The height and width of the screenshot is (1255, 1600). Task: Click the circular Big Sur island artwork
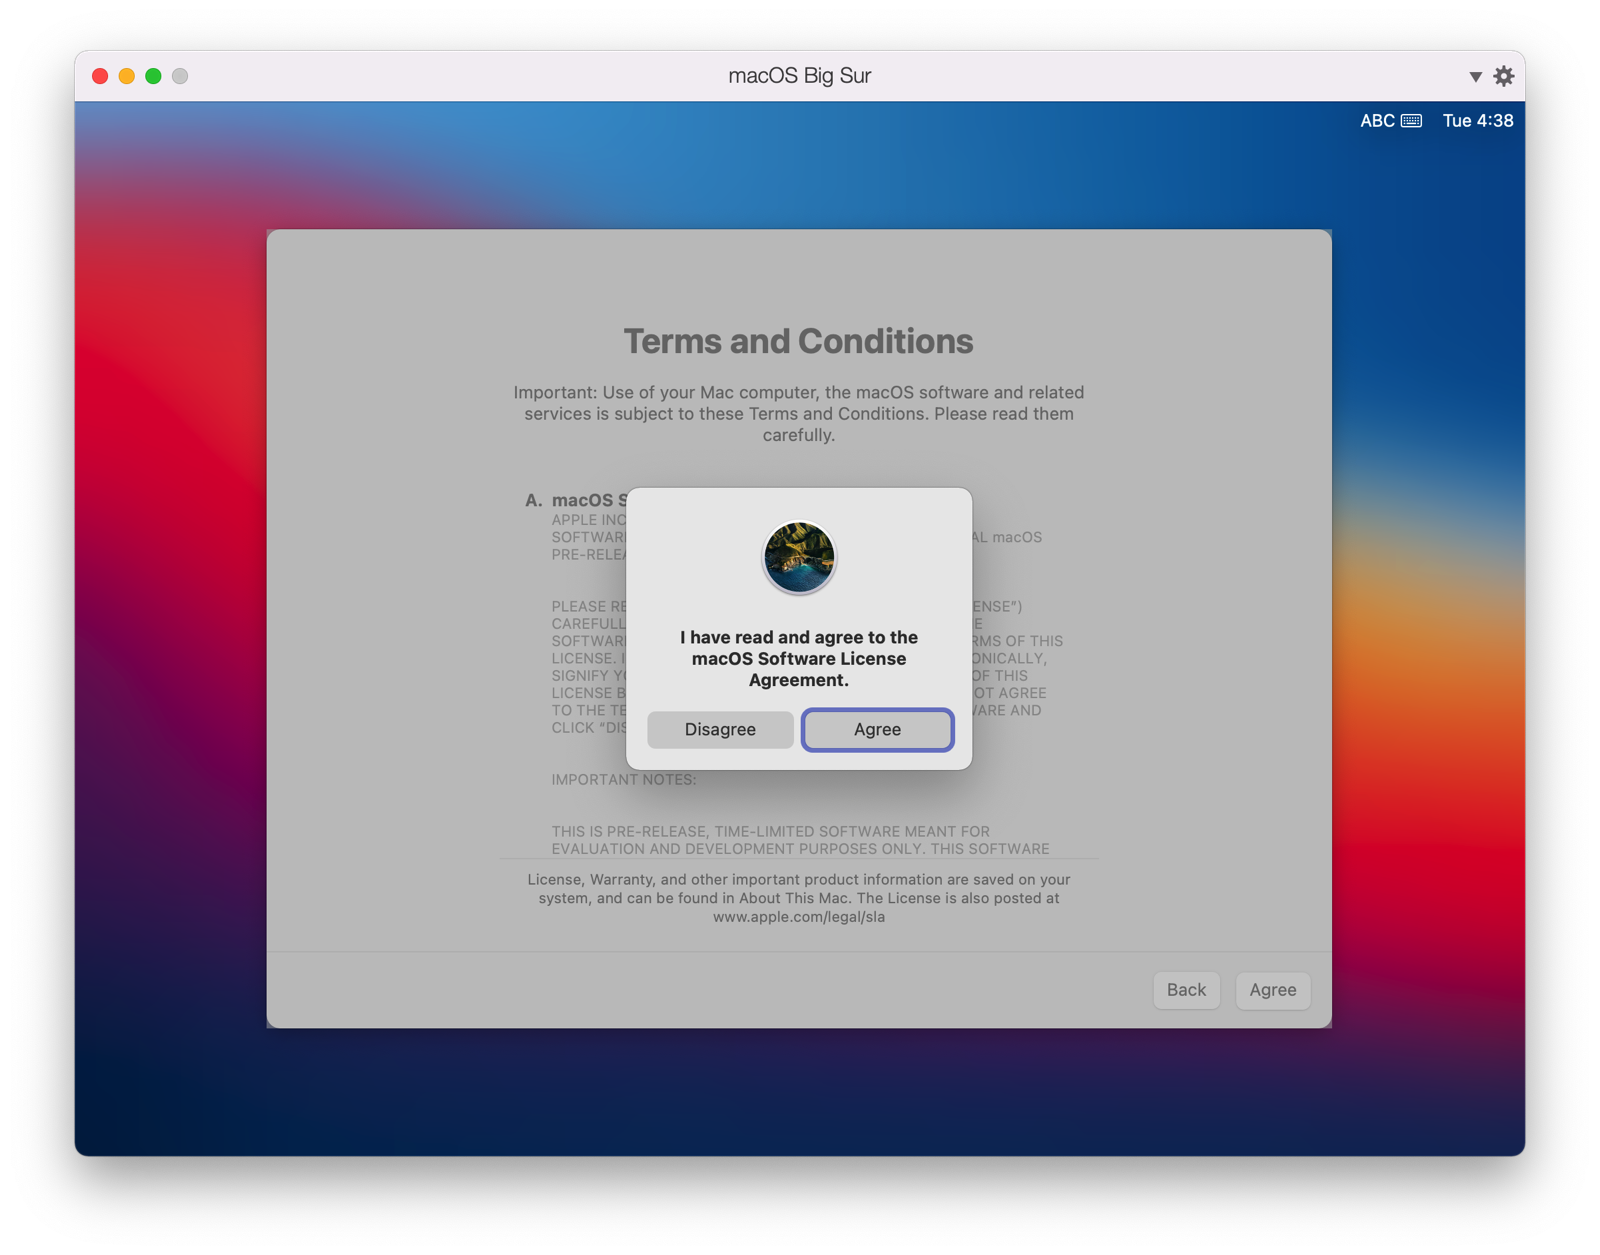pyautogui.click(x=798, y=557)
